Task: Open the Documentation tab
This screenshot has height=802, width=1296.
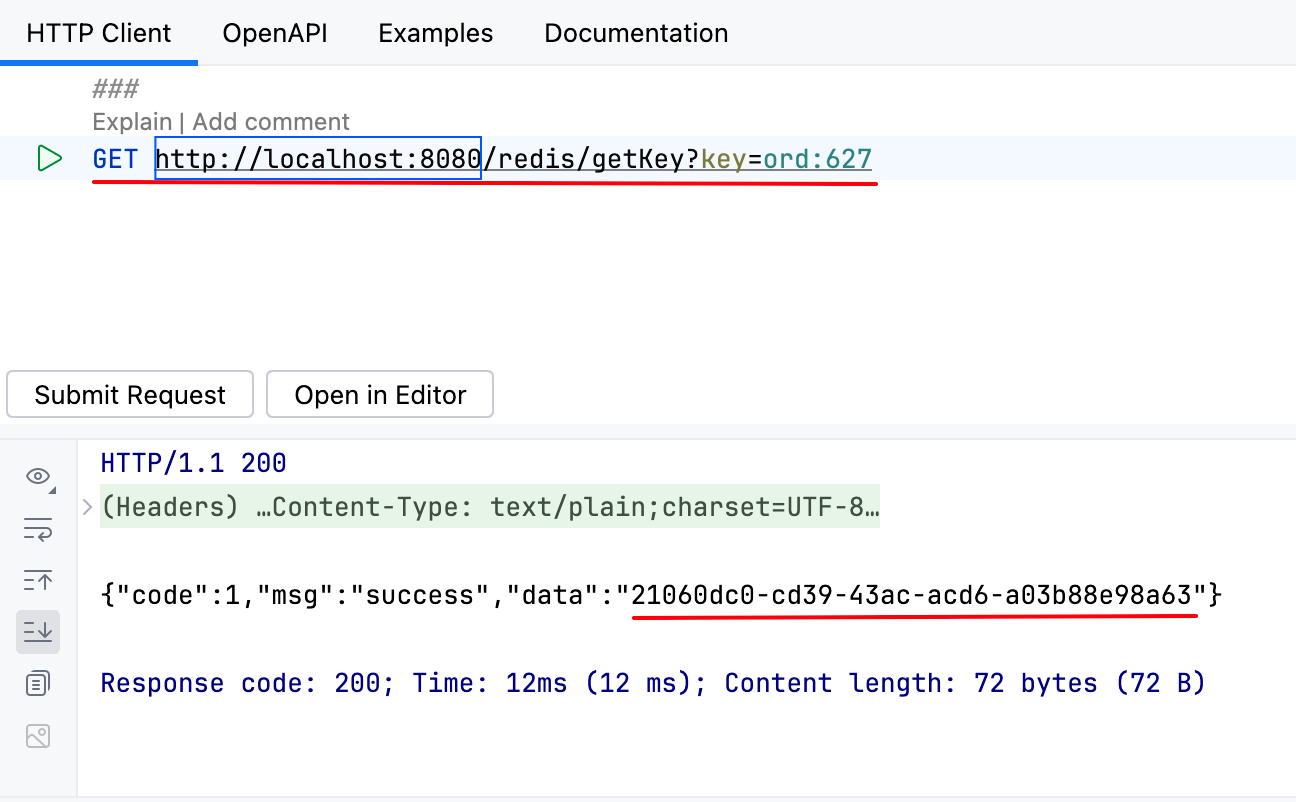Action: (x=636, y=33)
